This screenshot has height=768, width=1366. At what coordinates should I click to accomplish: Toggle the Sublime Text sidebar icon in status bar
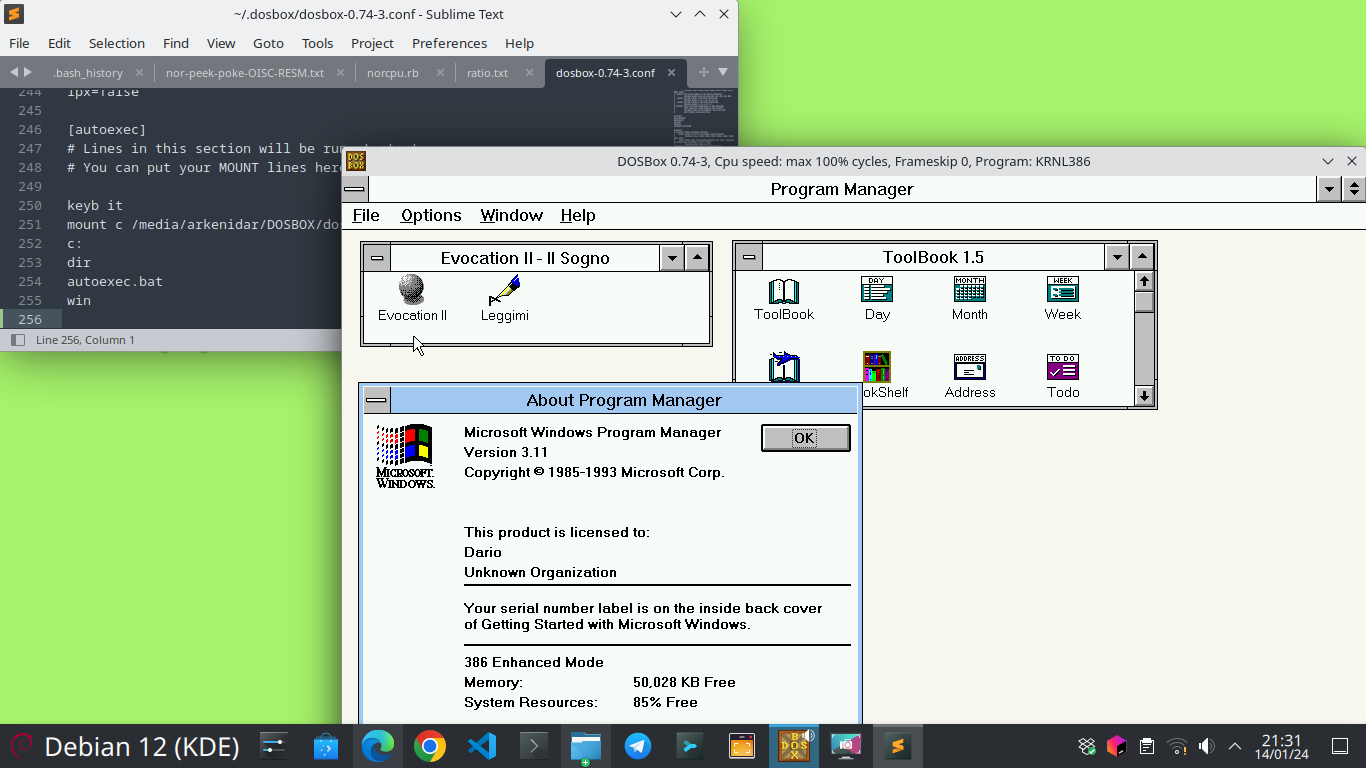point(17,340)
